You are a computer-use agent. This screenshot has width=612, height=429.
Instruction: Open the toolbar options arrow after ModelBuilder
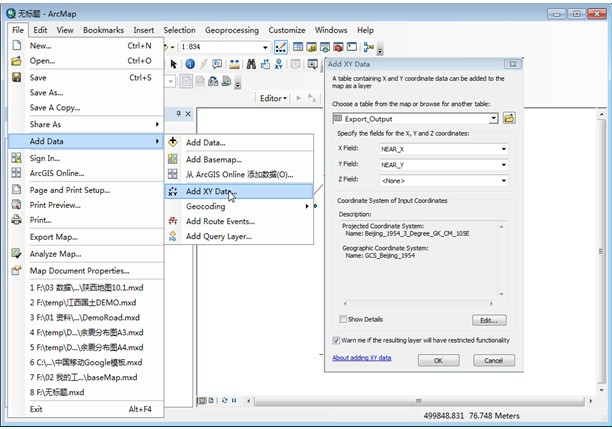(380, 49)
